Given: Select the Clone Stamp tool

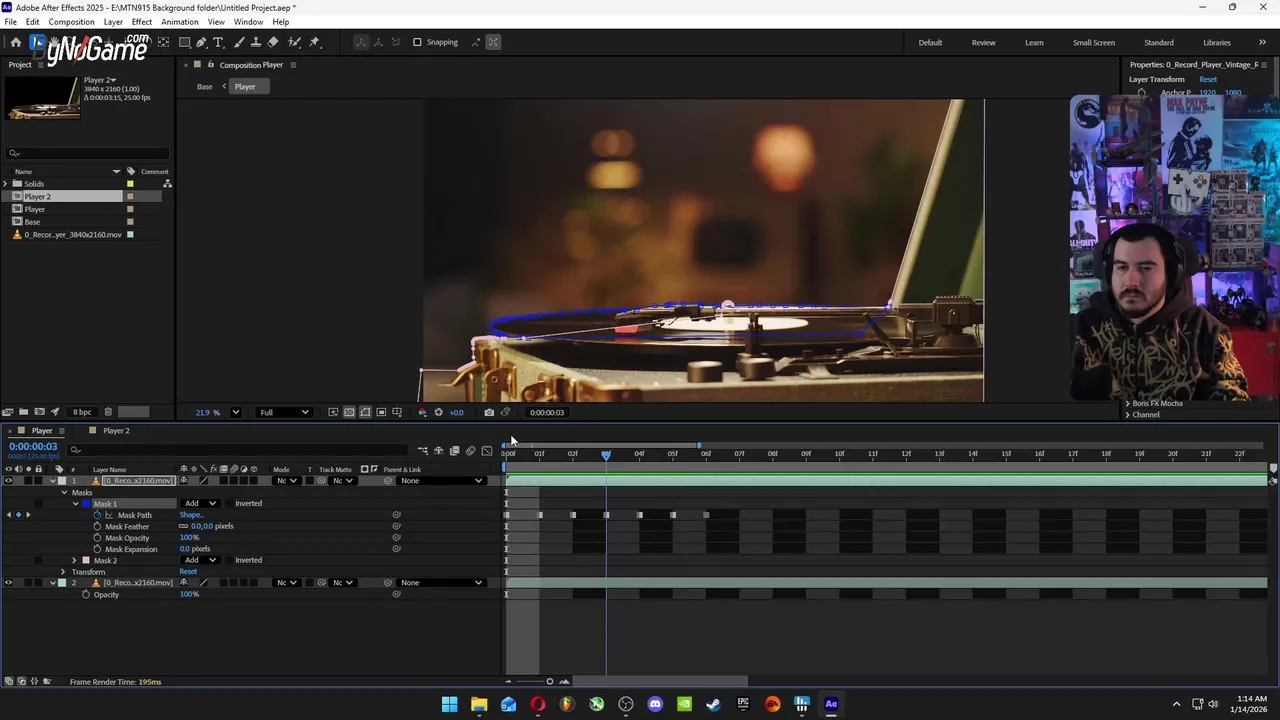Looking at the screenshot, I should point(256,42).
